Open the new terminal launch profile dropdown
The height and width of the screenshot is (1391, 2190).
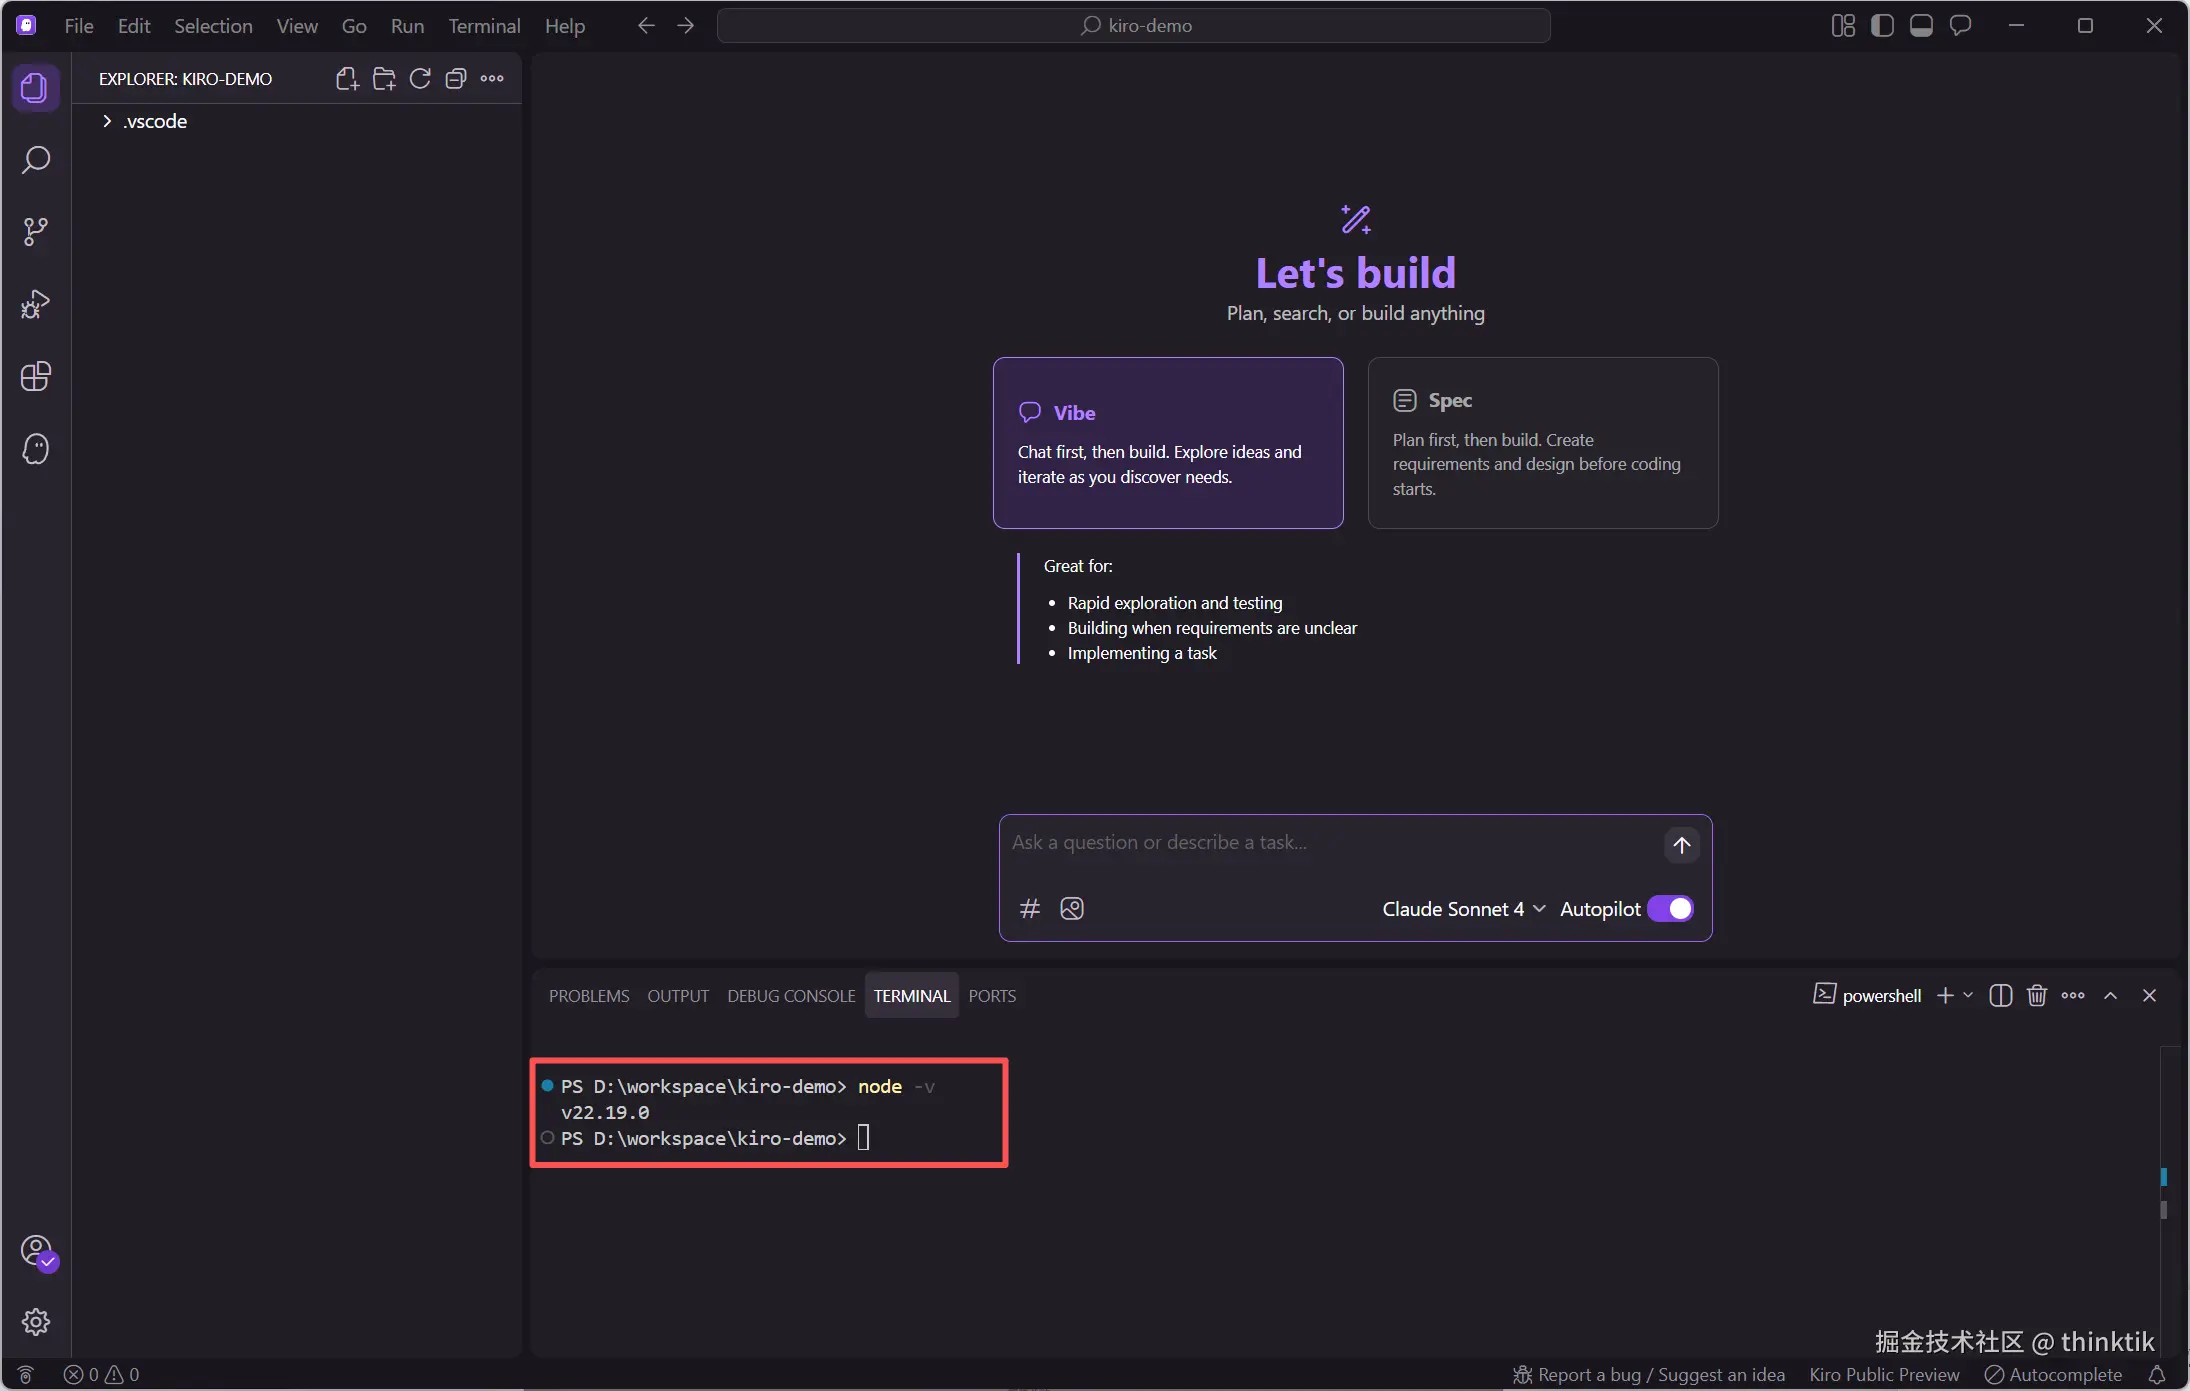tap(1968, 995)
